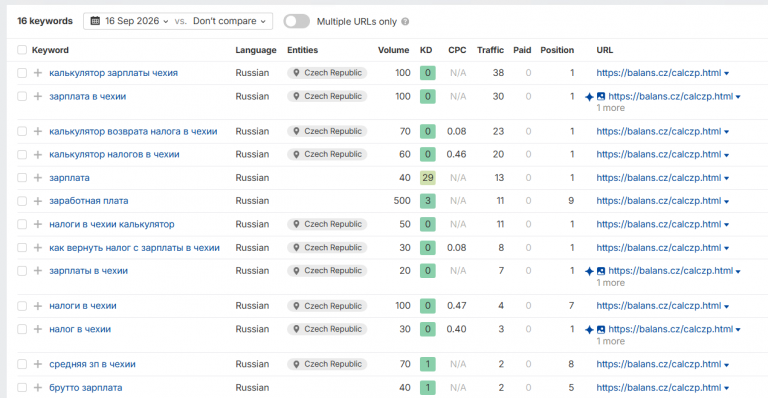768x398 pixels.
Task: Open the 16 Sep 2026 date dropdown
Action: click(x=130, y=21)
